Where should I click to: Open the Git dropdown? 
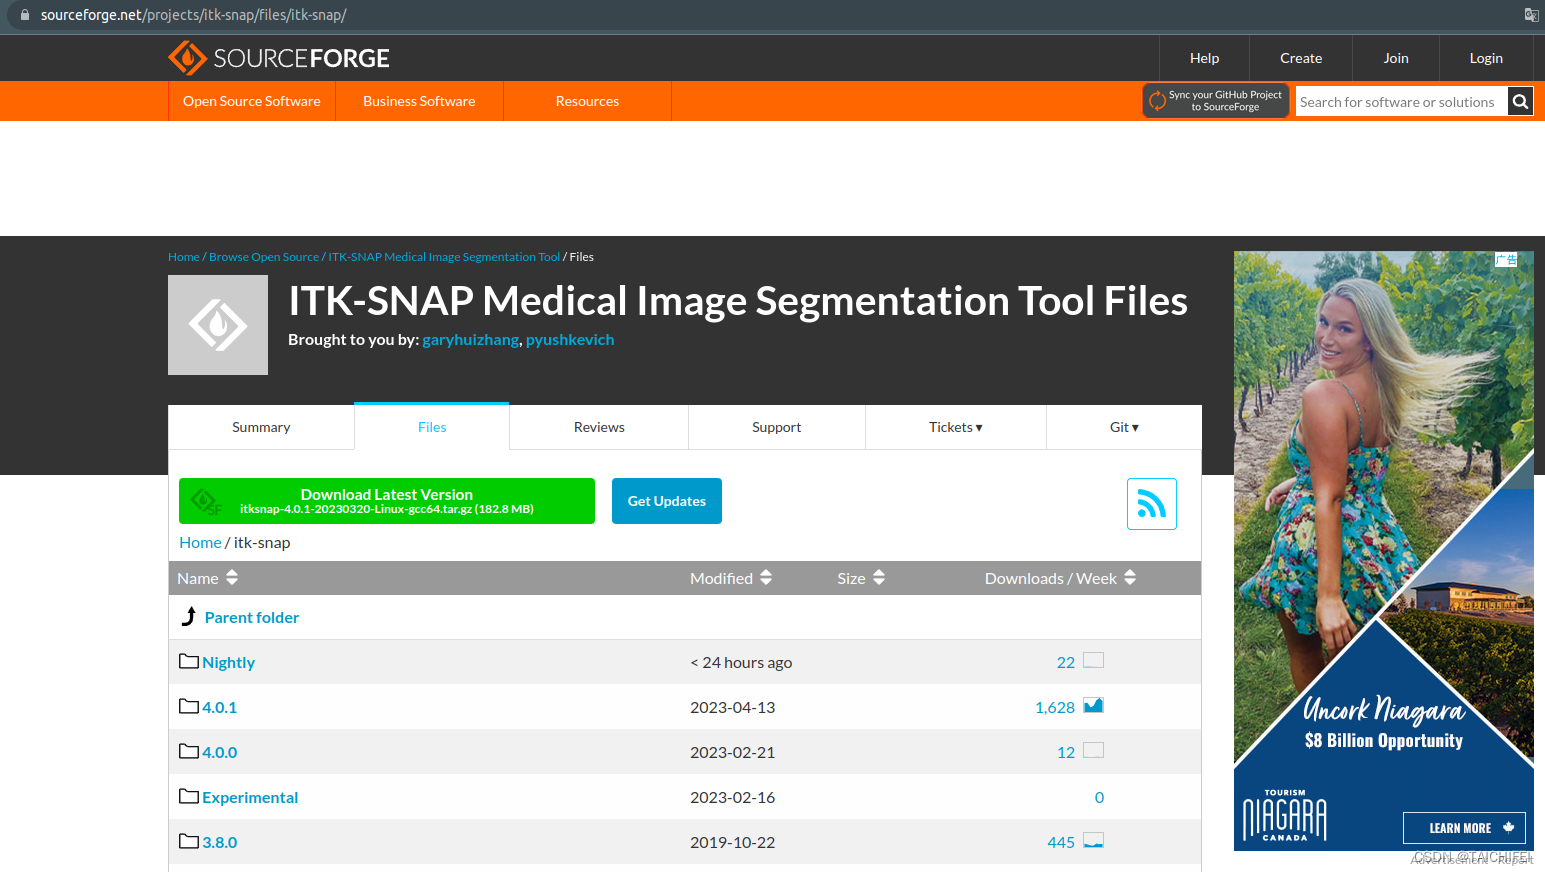[1123, 427]
